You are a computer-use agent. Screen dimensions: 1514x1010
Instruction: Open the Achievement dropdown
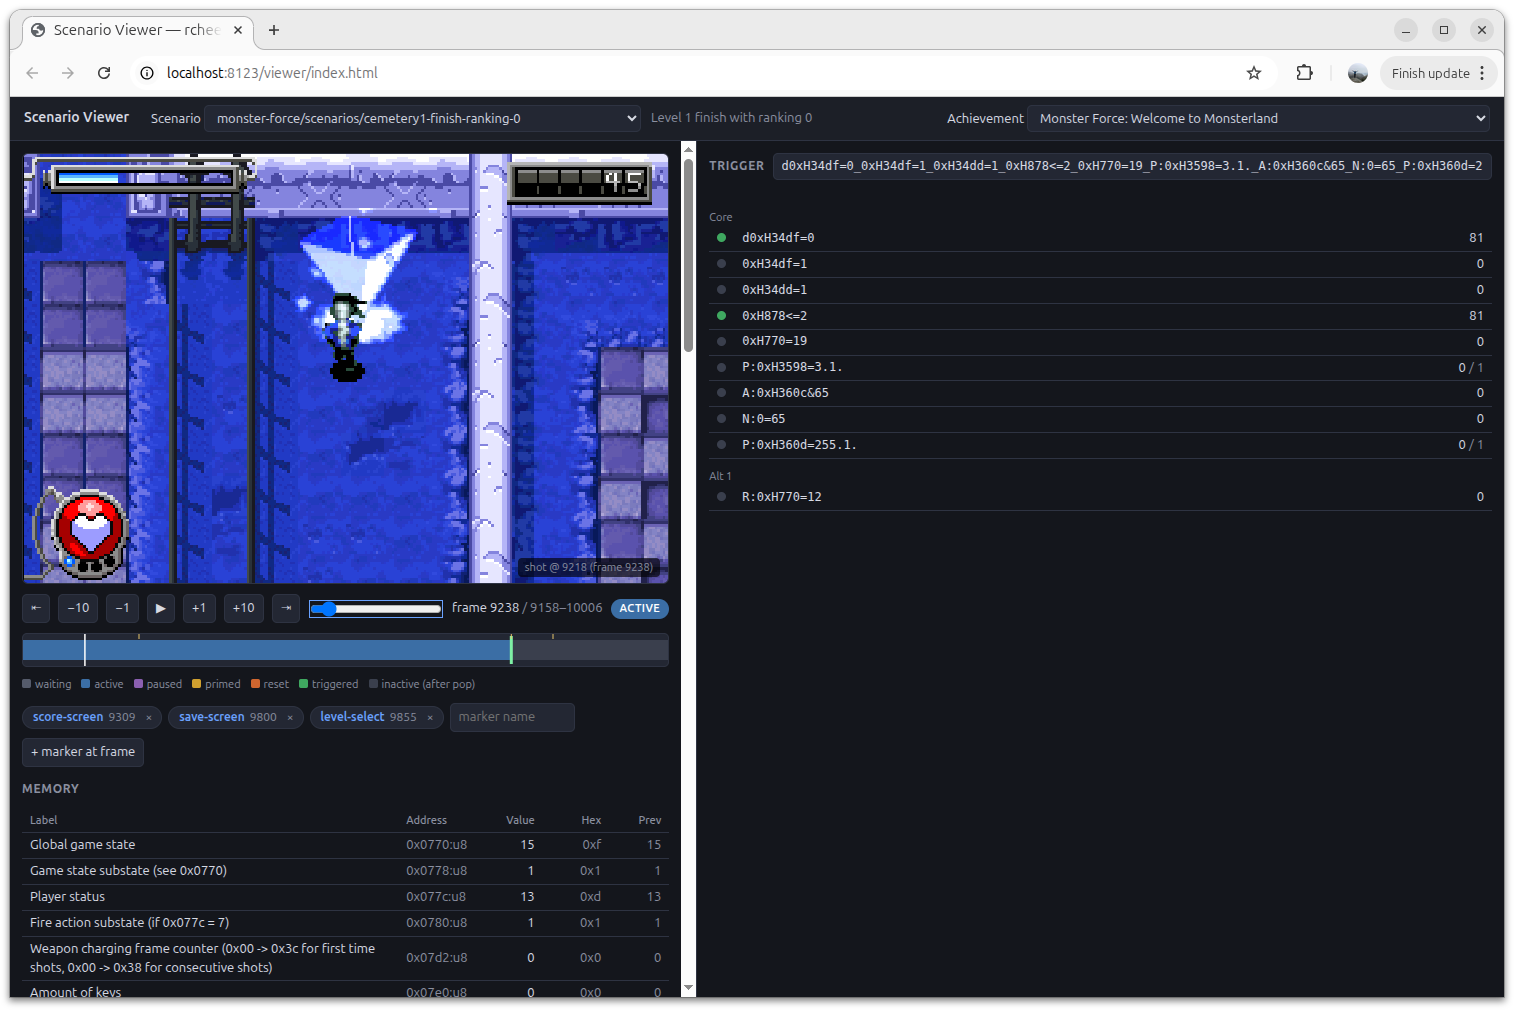(1258, 118)
